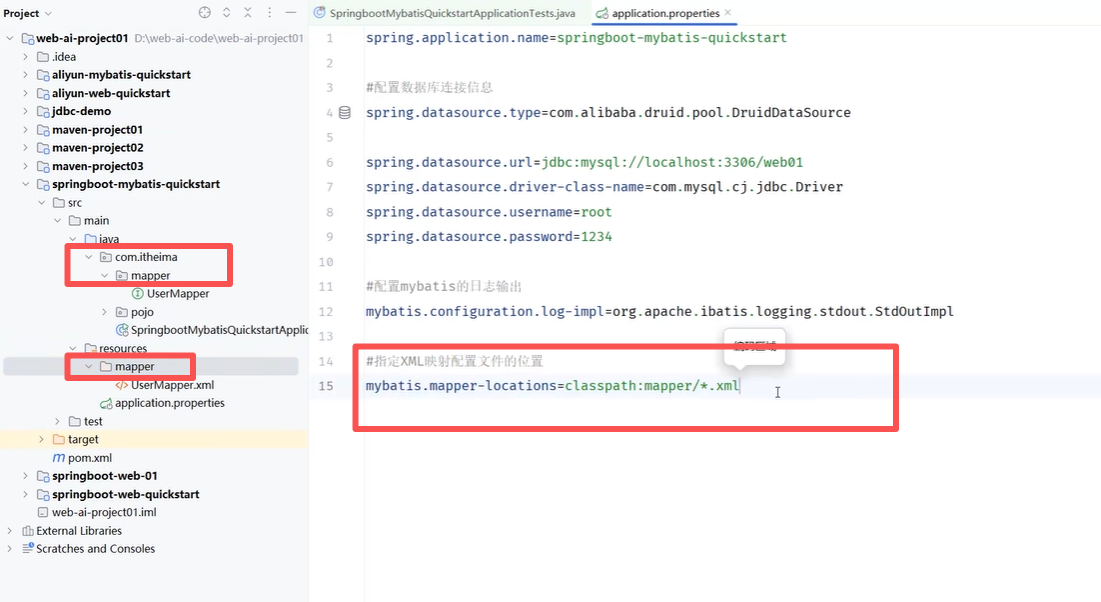Click classpath:mapper/*.xml value on line 15
The image size is (1101, 602).
[x=652, y=386]
